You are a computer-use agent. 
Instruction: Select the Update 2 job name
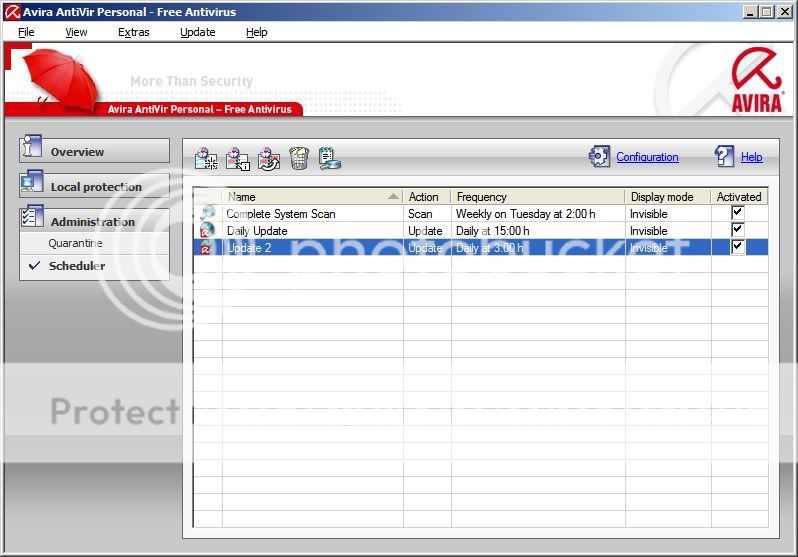(249, 248)
